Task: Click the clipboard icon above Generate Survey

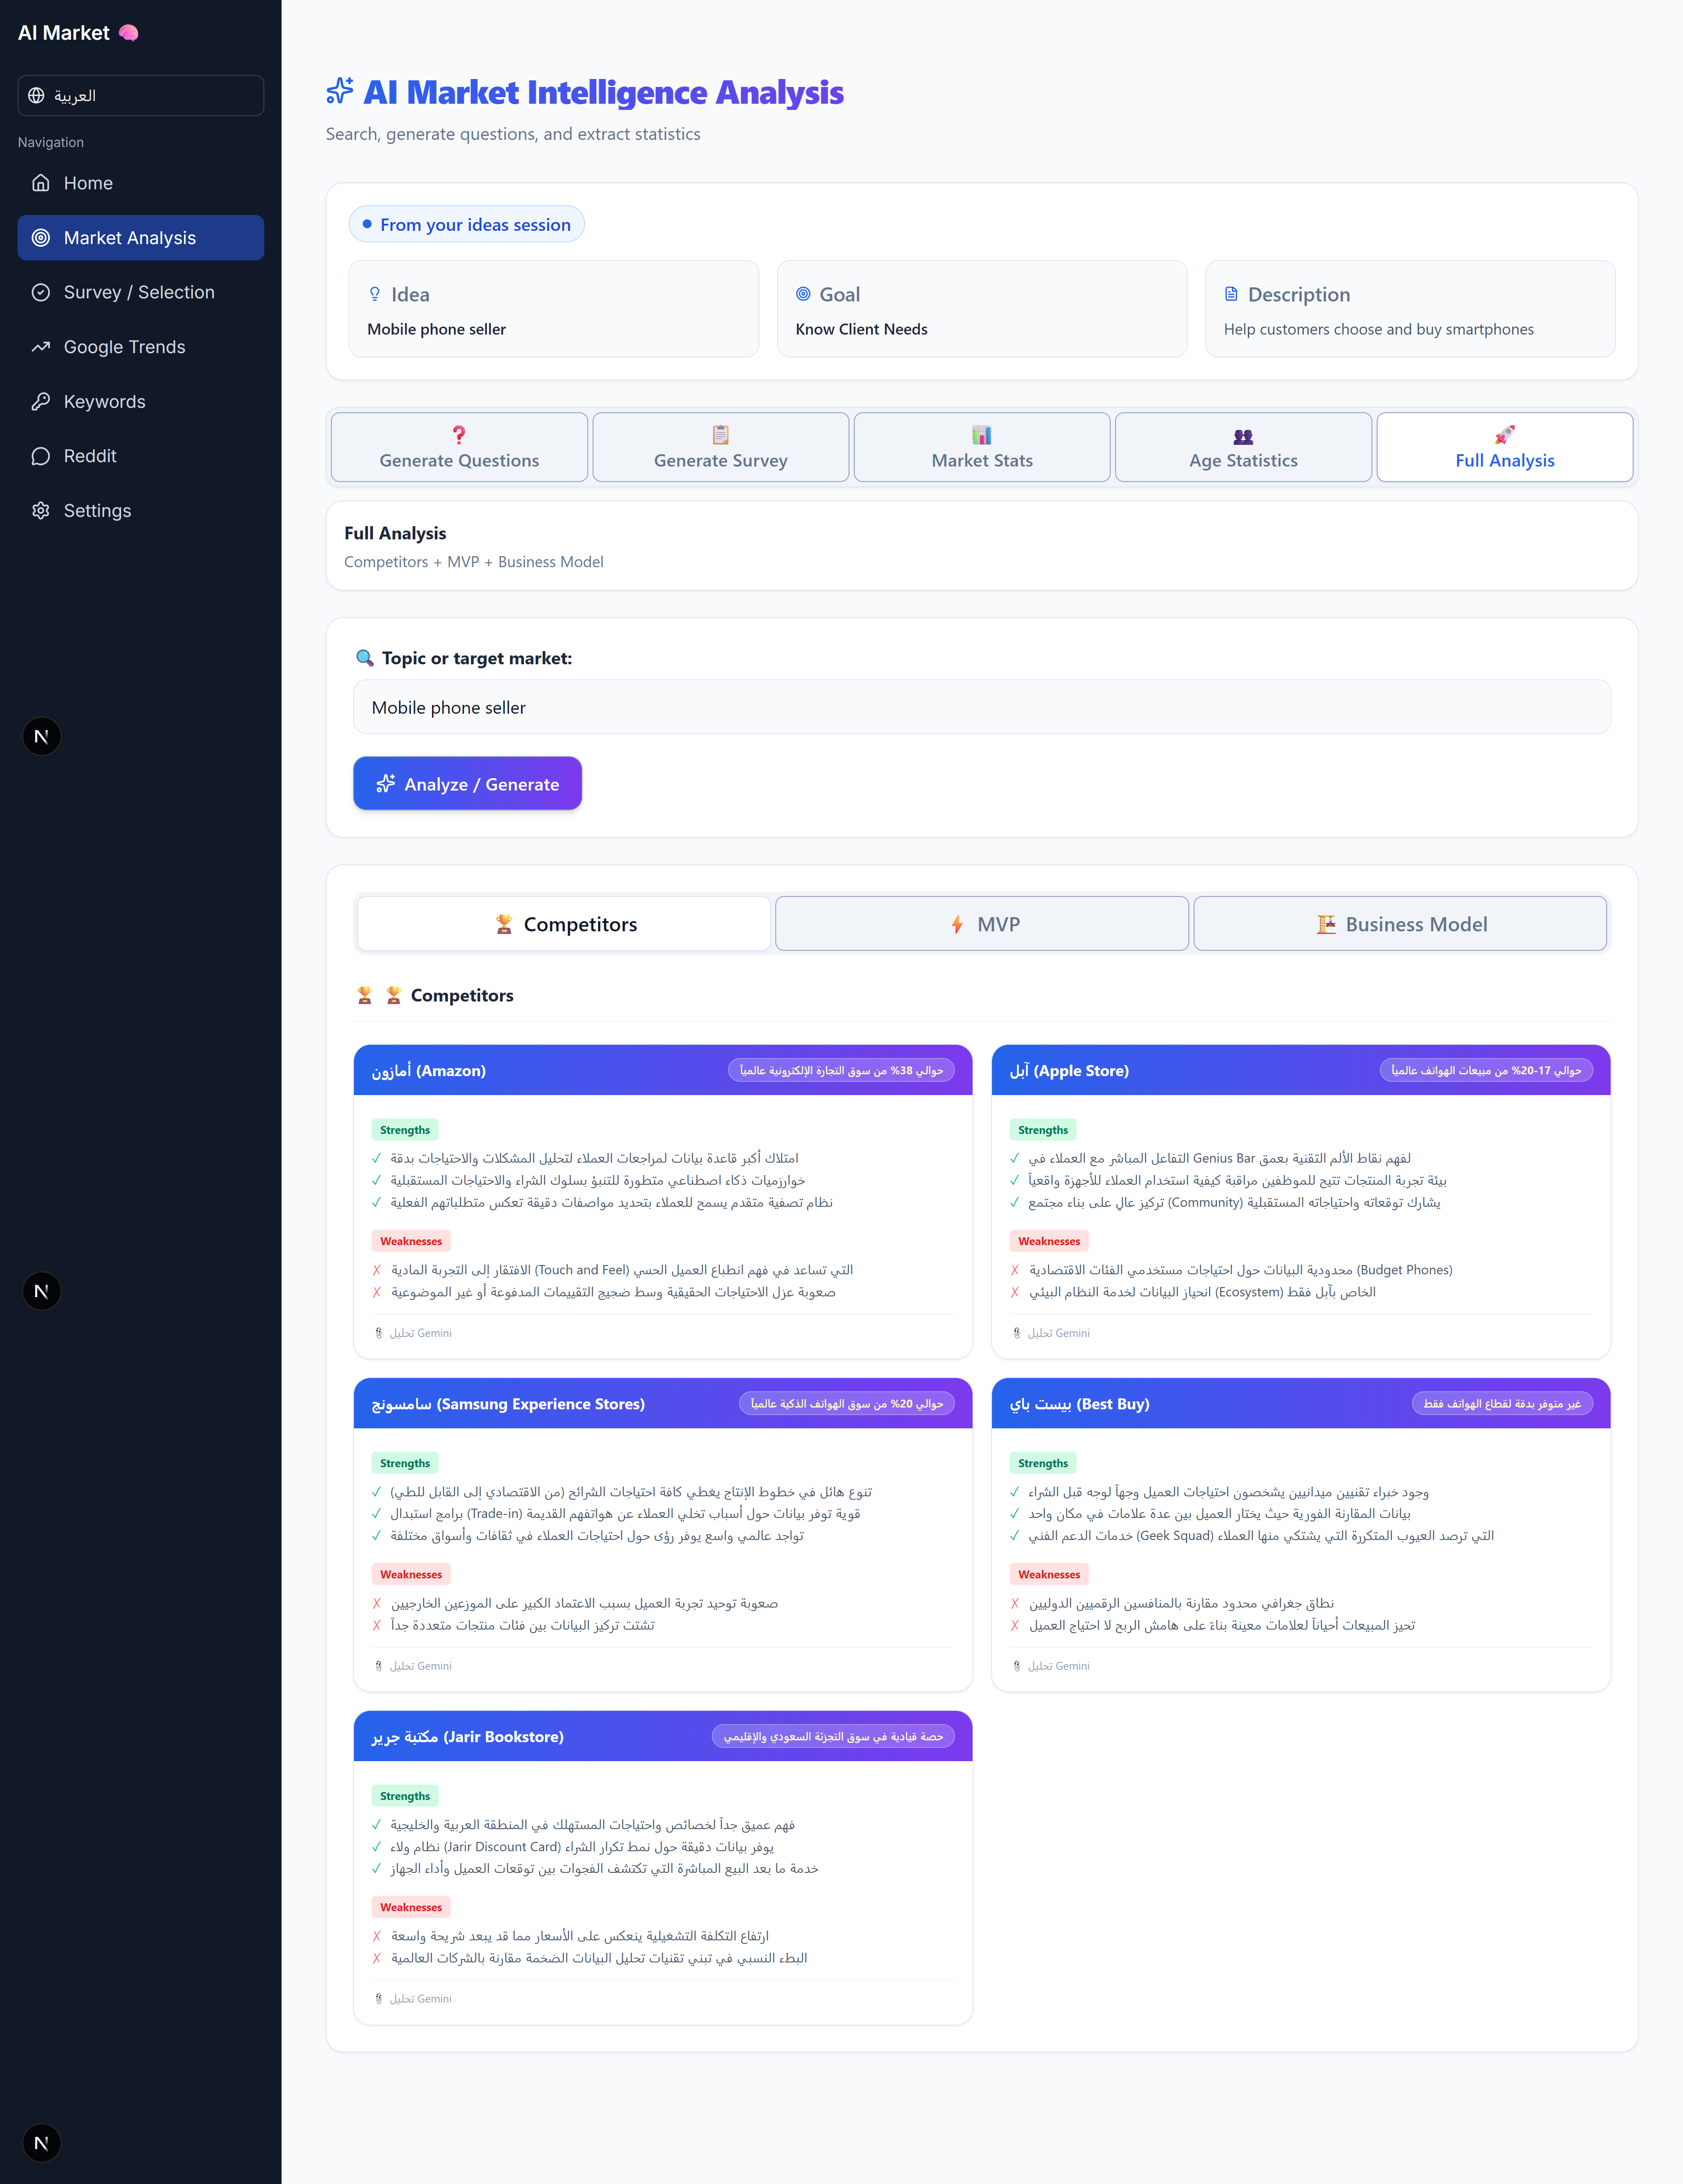Action: [x=721, y=435]
